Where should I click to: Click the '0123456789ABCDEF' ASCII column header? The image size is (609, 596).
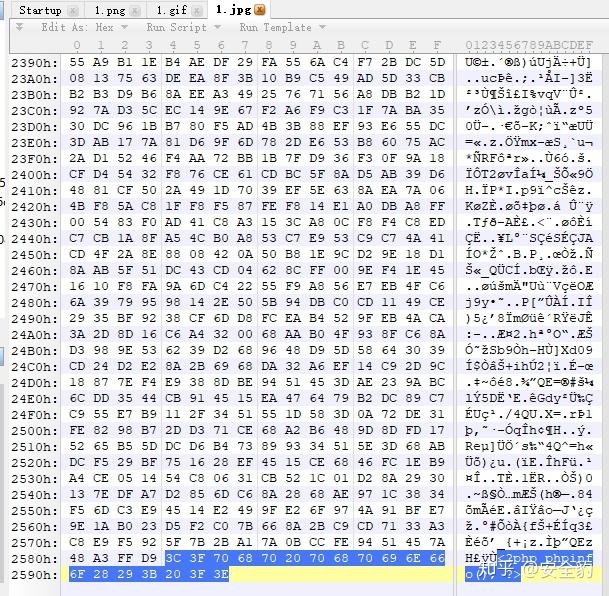[x=529, y=45]
